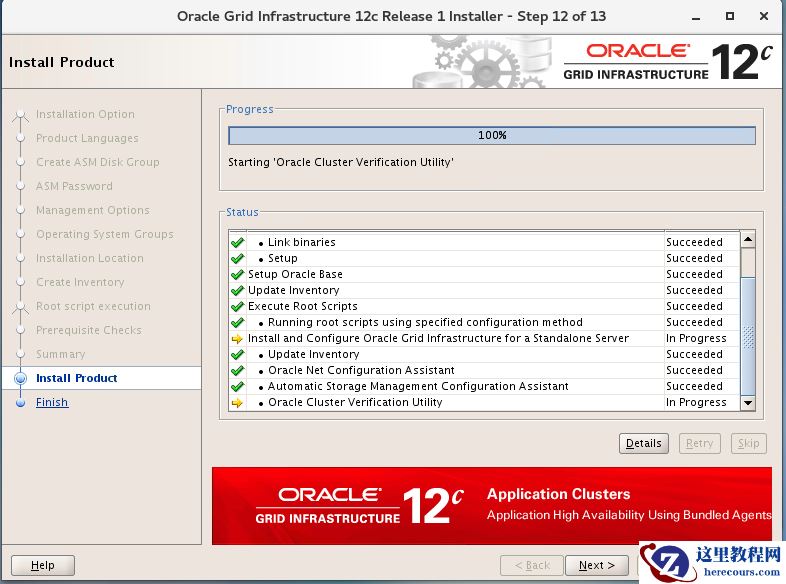Click checkmark beside Running root scripts row
Viewport: 786px width, 584px height.
(x=238, y=323)
